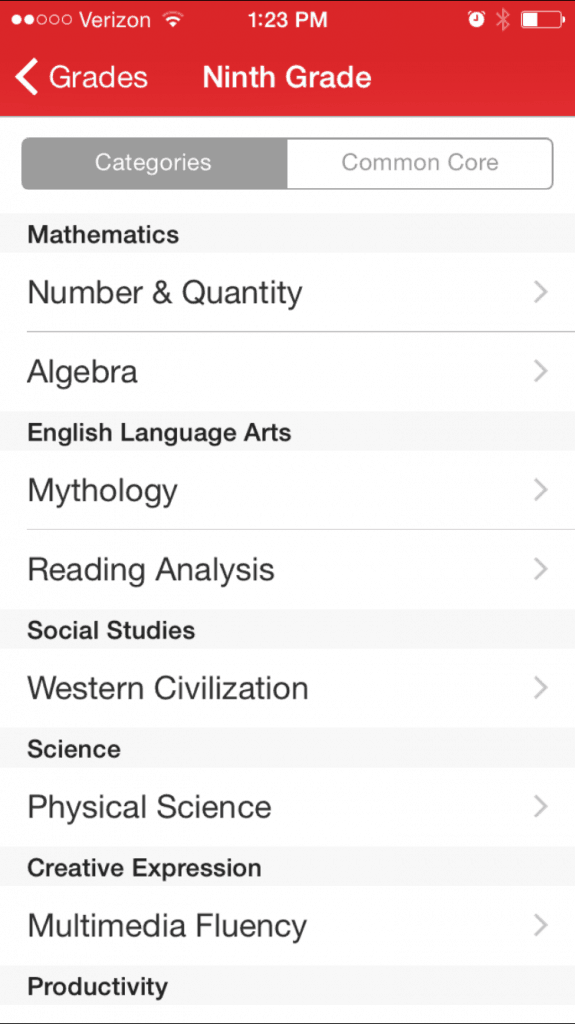Select the Categories segment

tap(154, 163)
